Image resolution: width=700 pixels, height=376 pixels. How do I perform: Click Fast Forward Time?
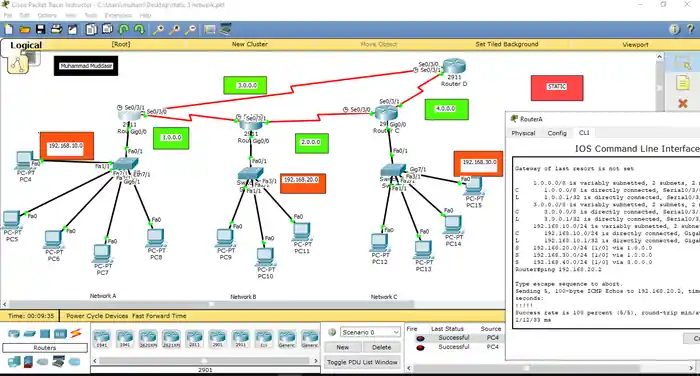159,316
